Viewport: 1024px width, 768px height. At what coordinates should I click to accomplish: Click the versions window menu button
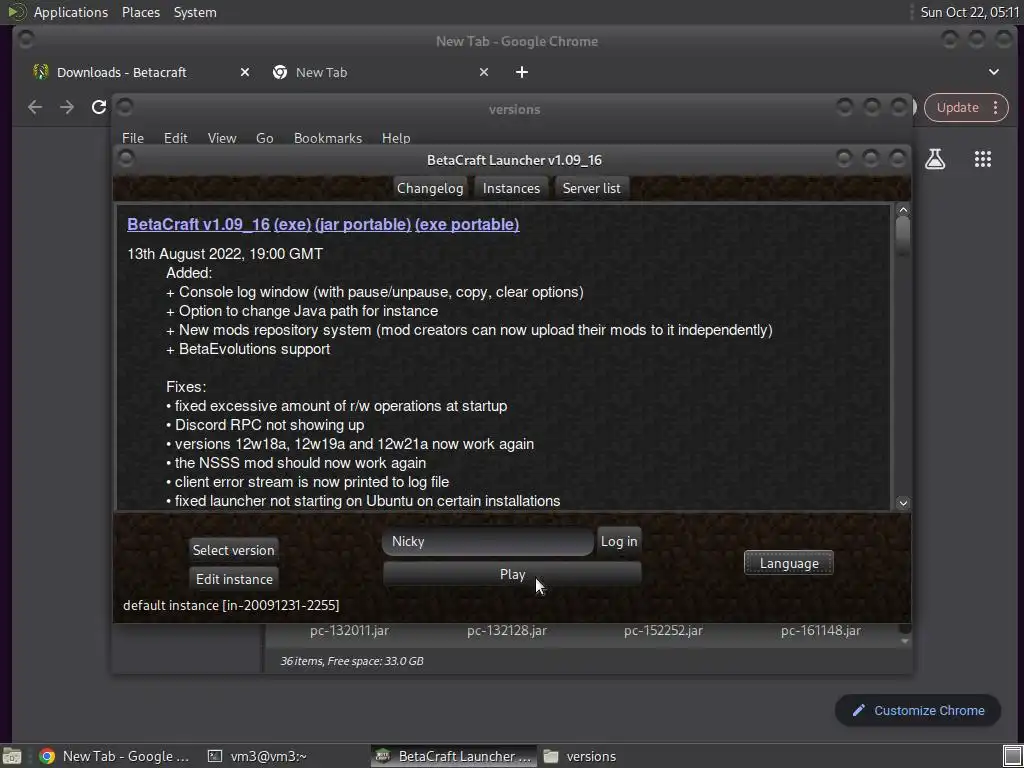pyautogui.click(x=125, y=107)
